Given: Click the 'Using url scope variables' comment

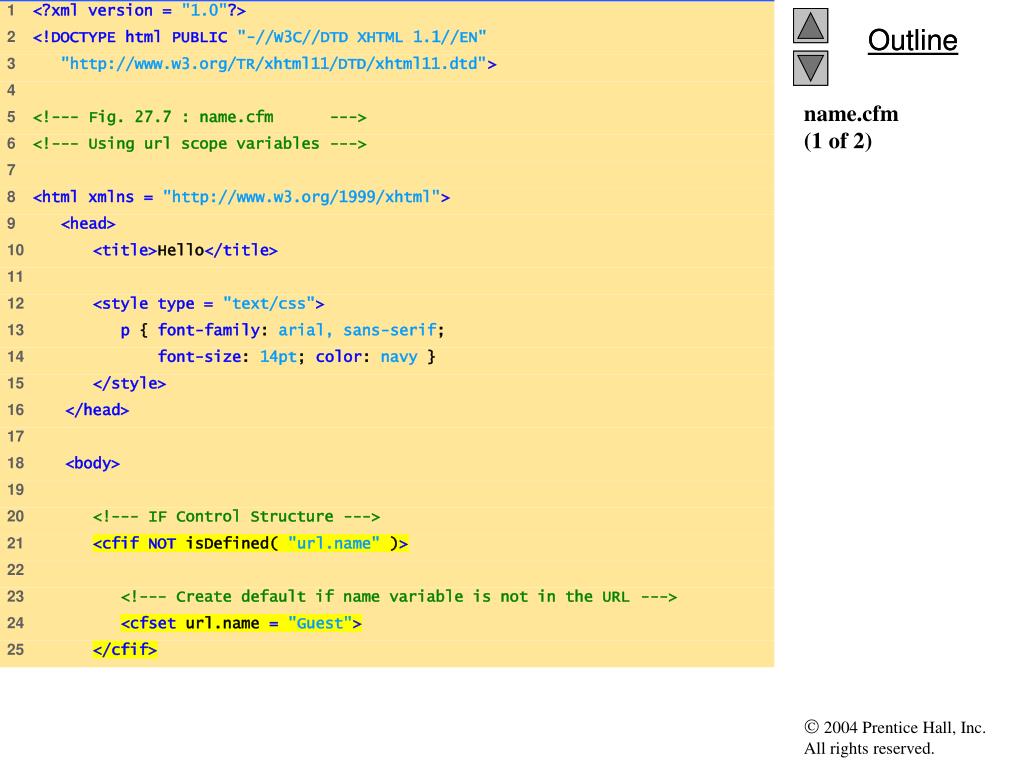Looking at the screenshot, I should coord(199,144).
